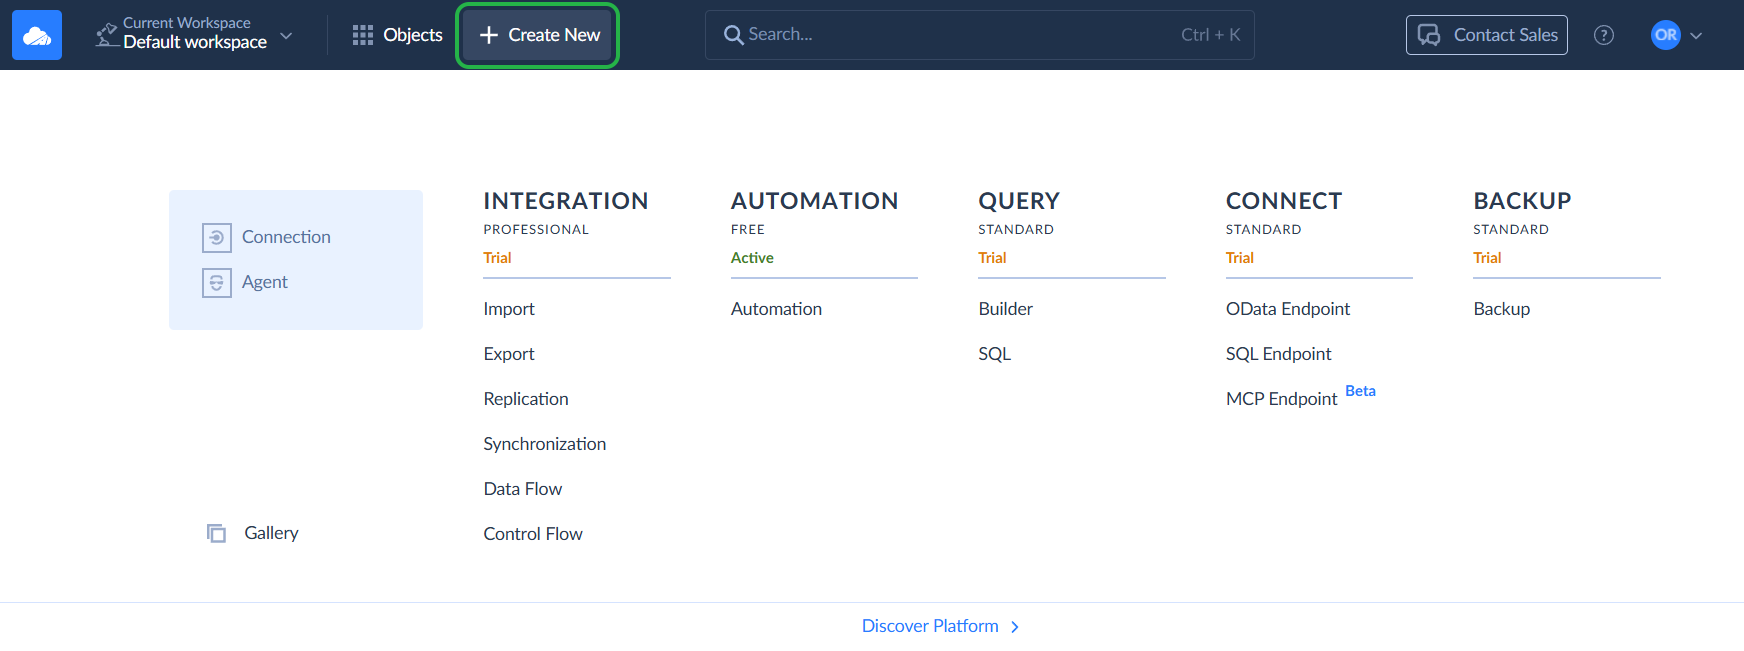The height and width of the screenshot is (651, 1744).
Task: Create a new Connection
Action: click(x=286, y=237)
